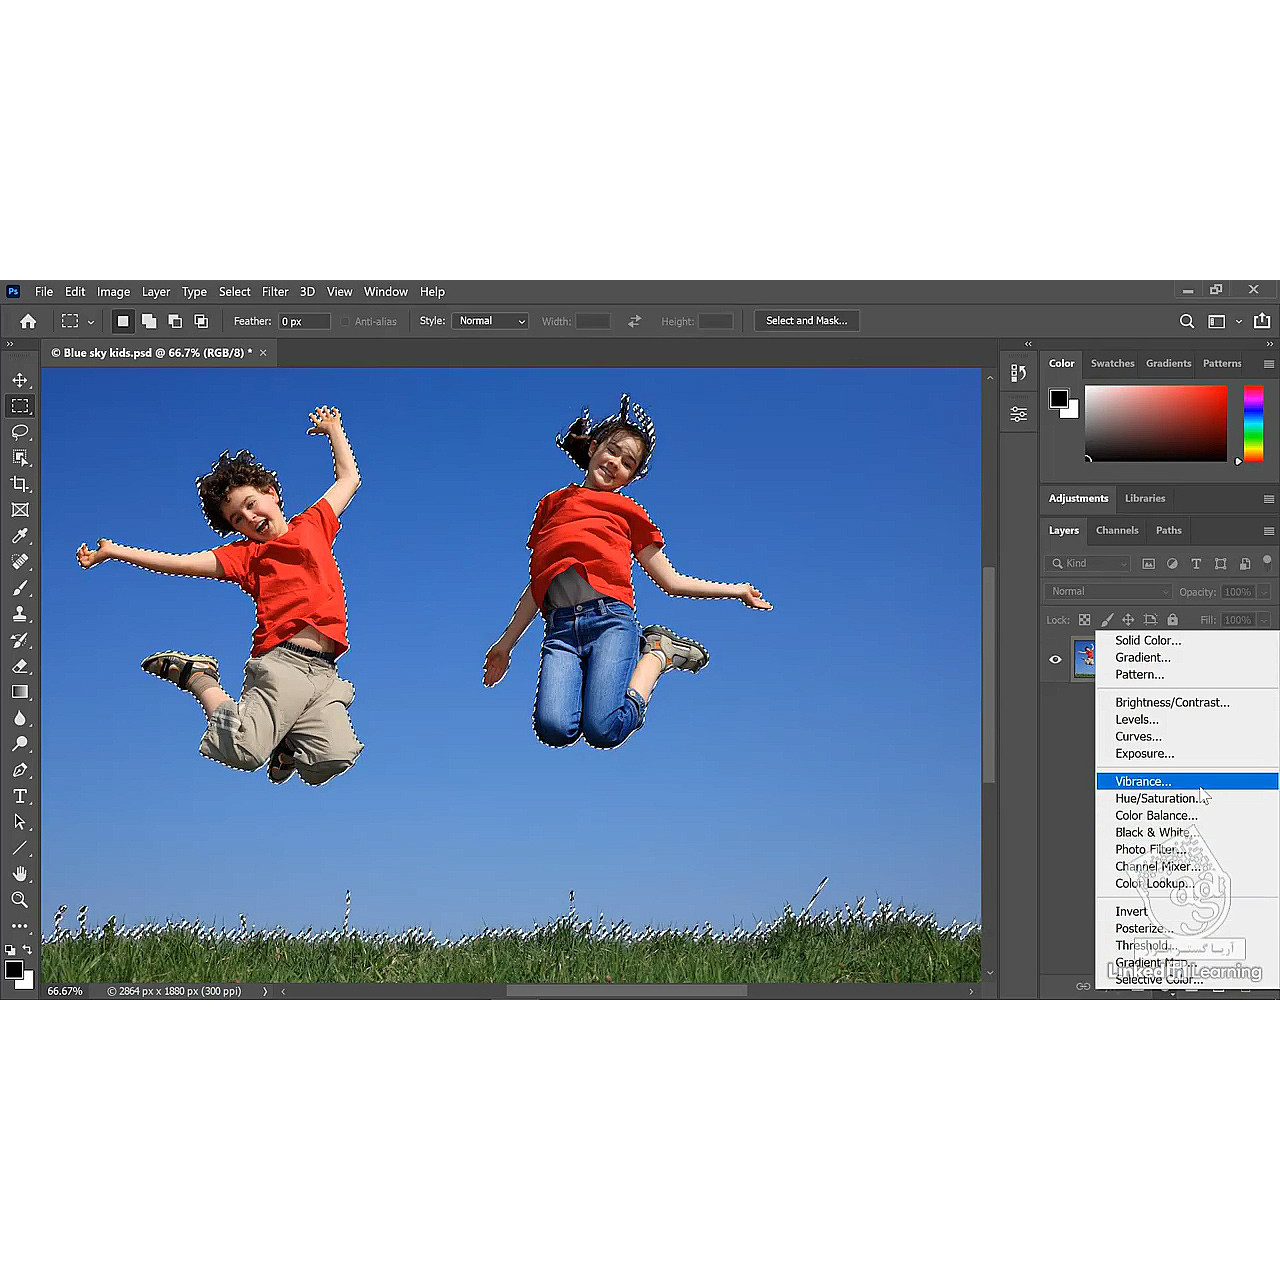Open the layer Kind filter dropdown
Viewport: 1280px width, 1280px height.
point(1088,563)
